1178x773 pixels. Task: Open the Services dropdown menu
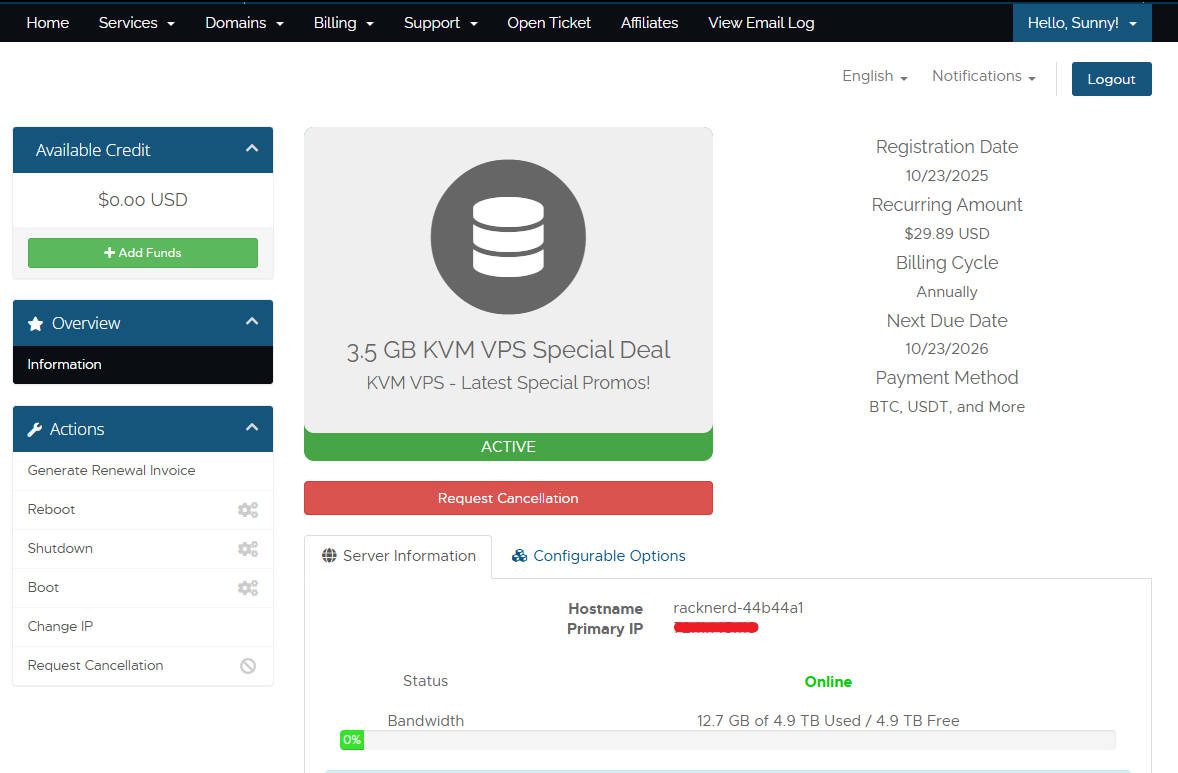pos(137,23)
